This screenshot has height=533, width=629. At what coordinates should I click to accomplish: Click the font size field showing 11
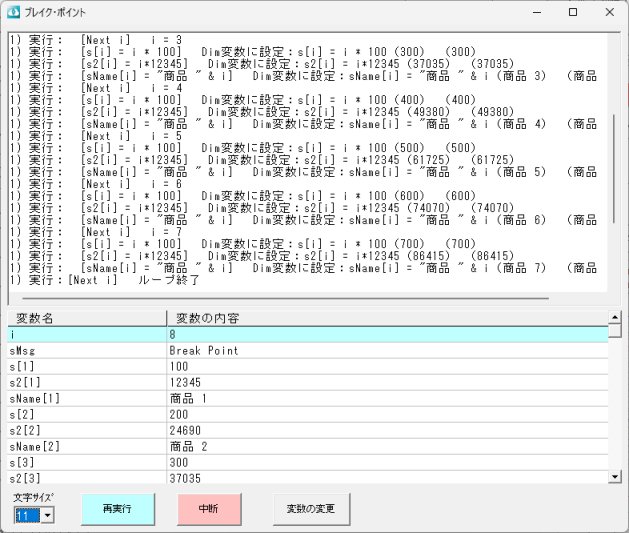[x=27, y=515]
